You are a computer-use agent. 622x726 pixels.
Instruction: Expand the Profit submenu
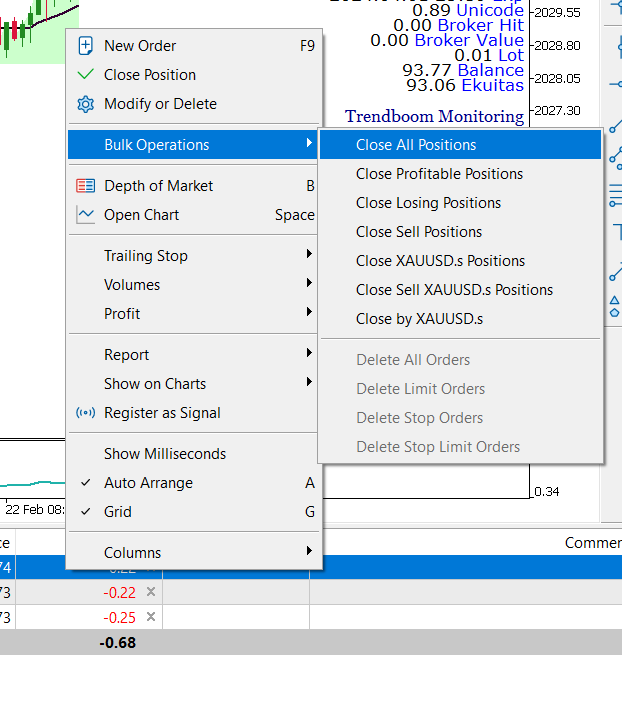click(194, 313)
